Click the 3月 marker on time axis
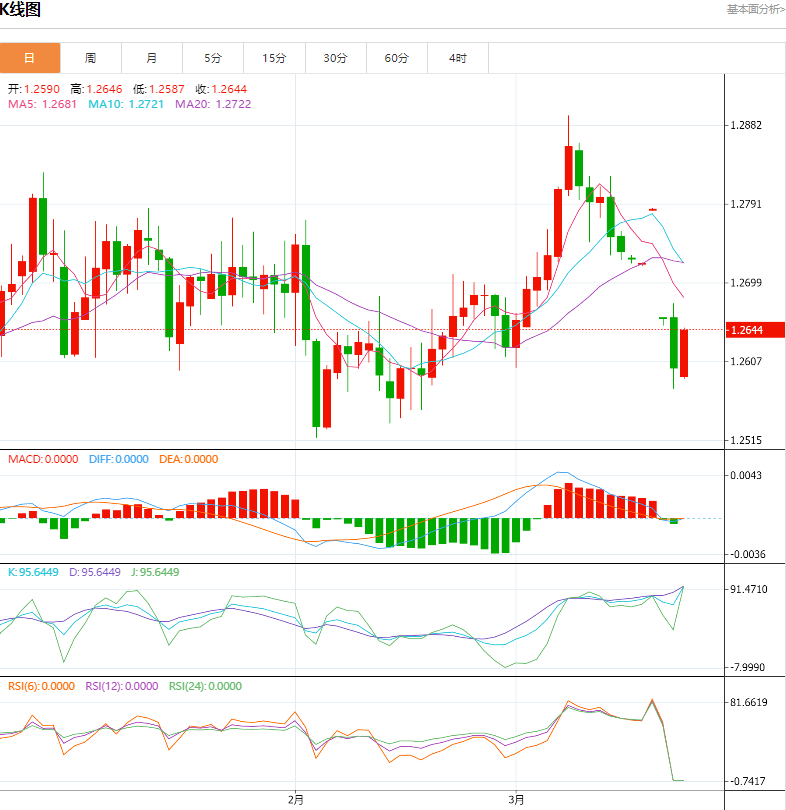 (x=516, y=799)
